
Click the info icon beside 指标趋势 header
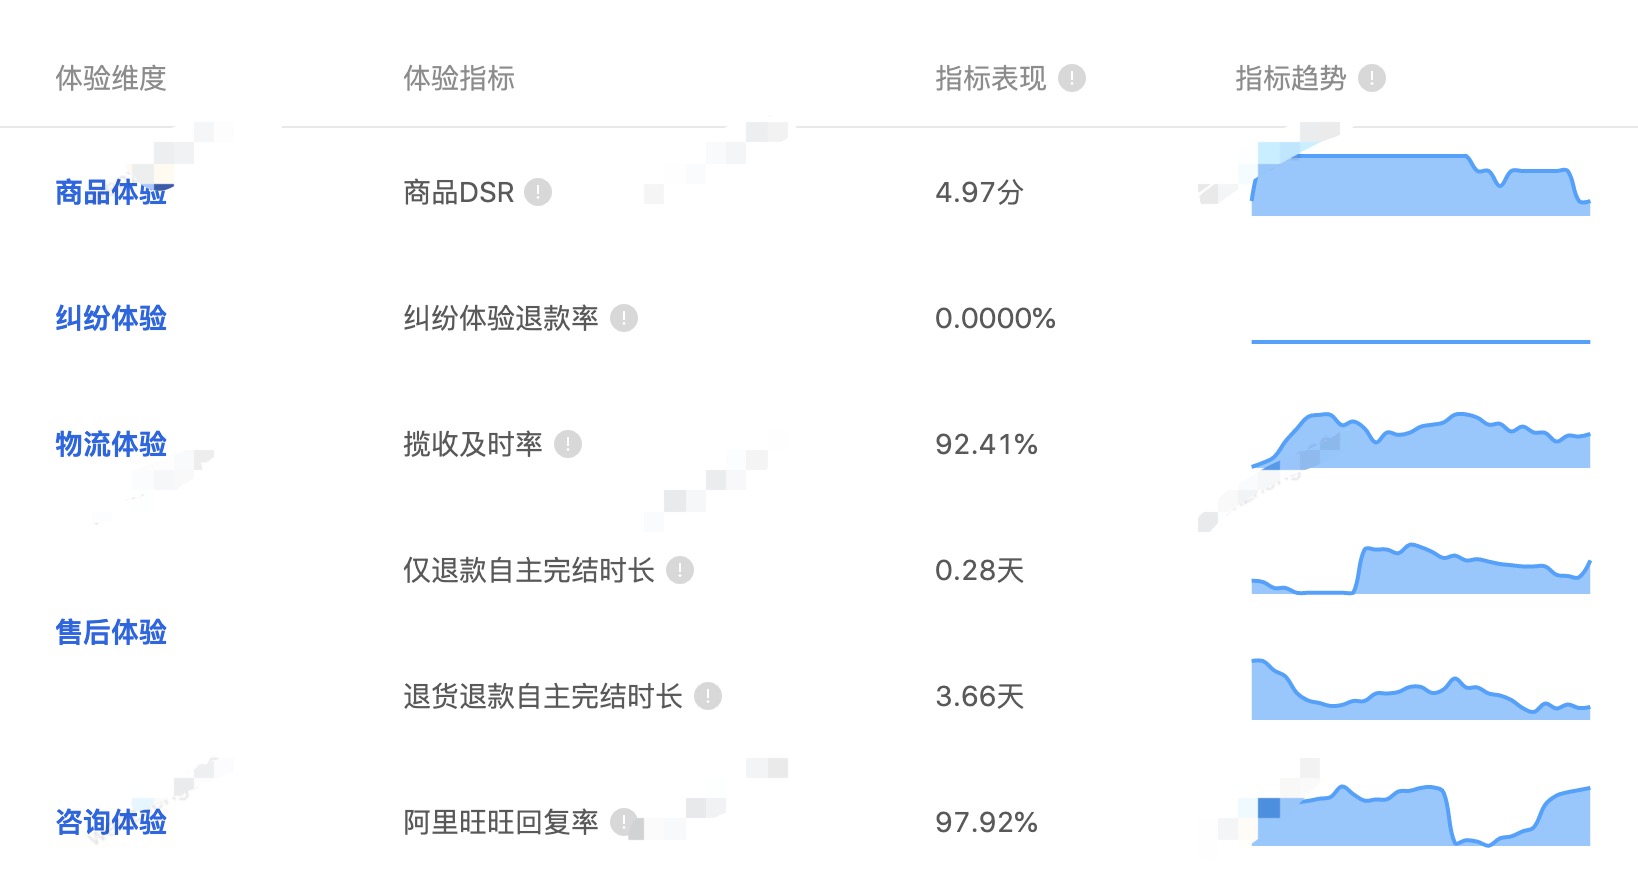tap(1372, 78)
